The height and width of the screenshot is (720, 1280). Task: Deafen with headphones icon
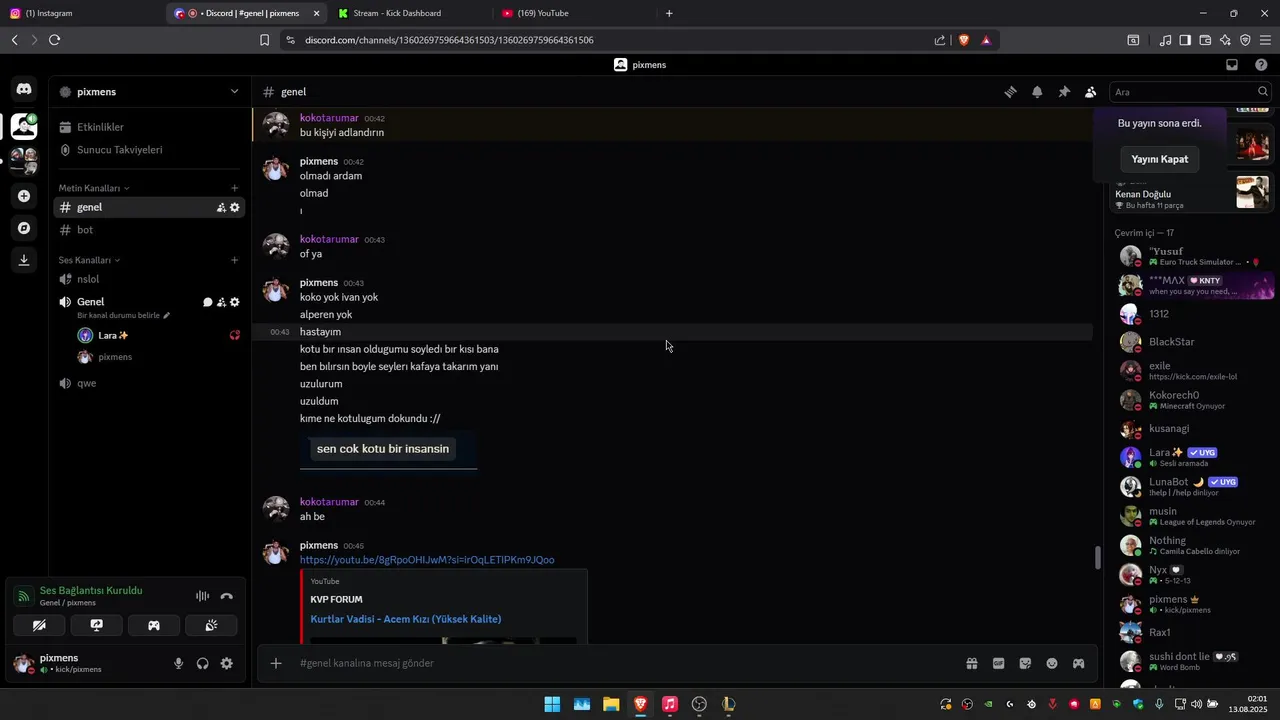pyautogui.click(x=203, y=663)
